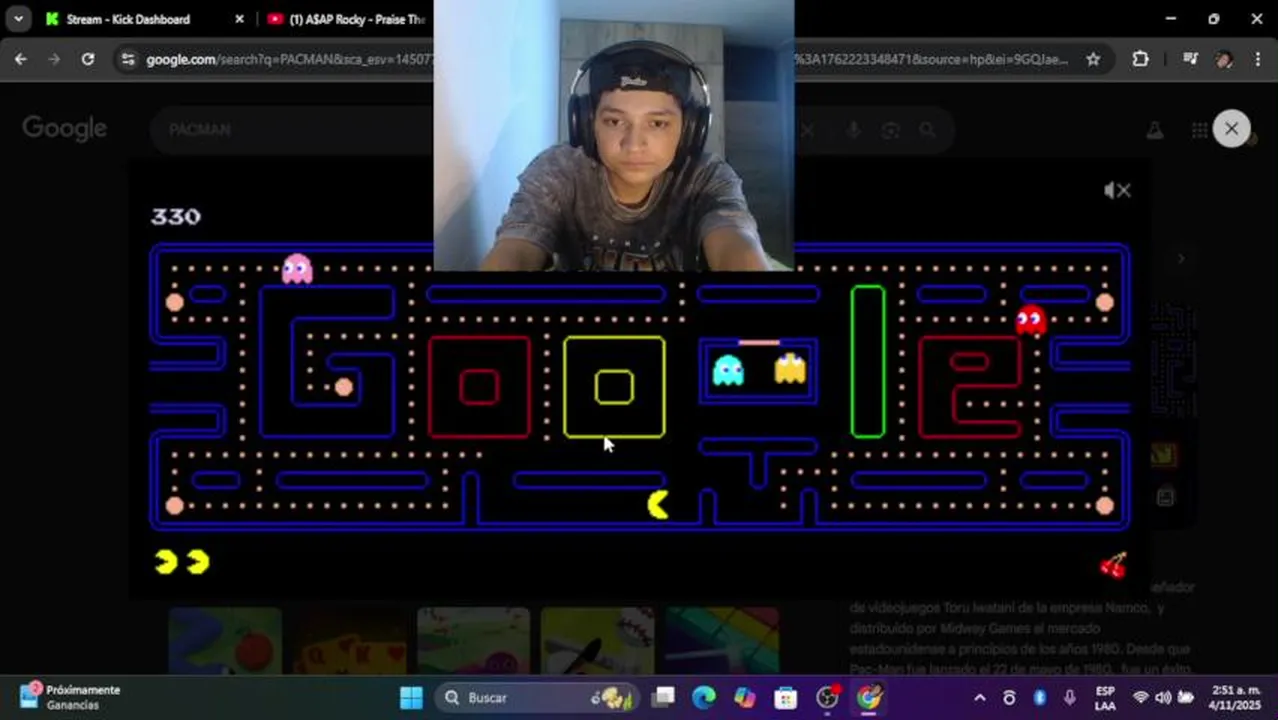Click the pink ghost Pinky

[x=297, y=269]
